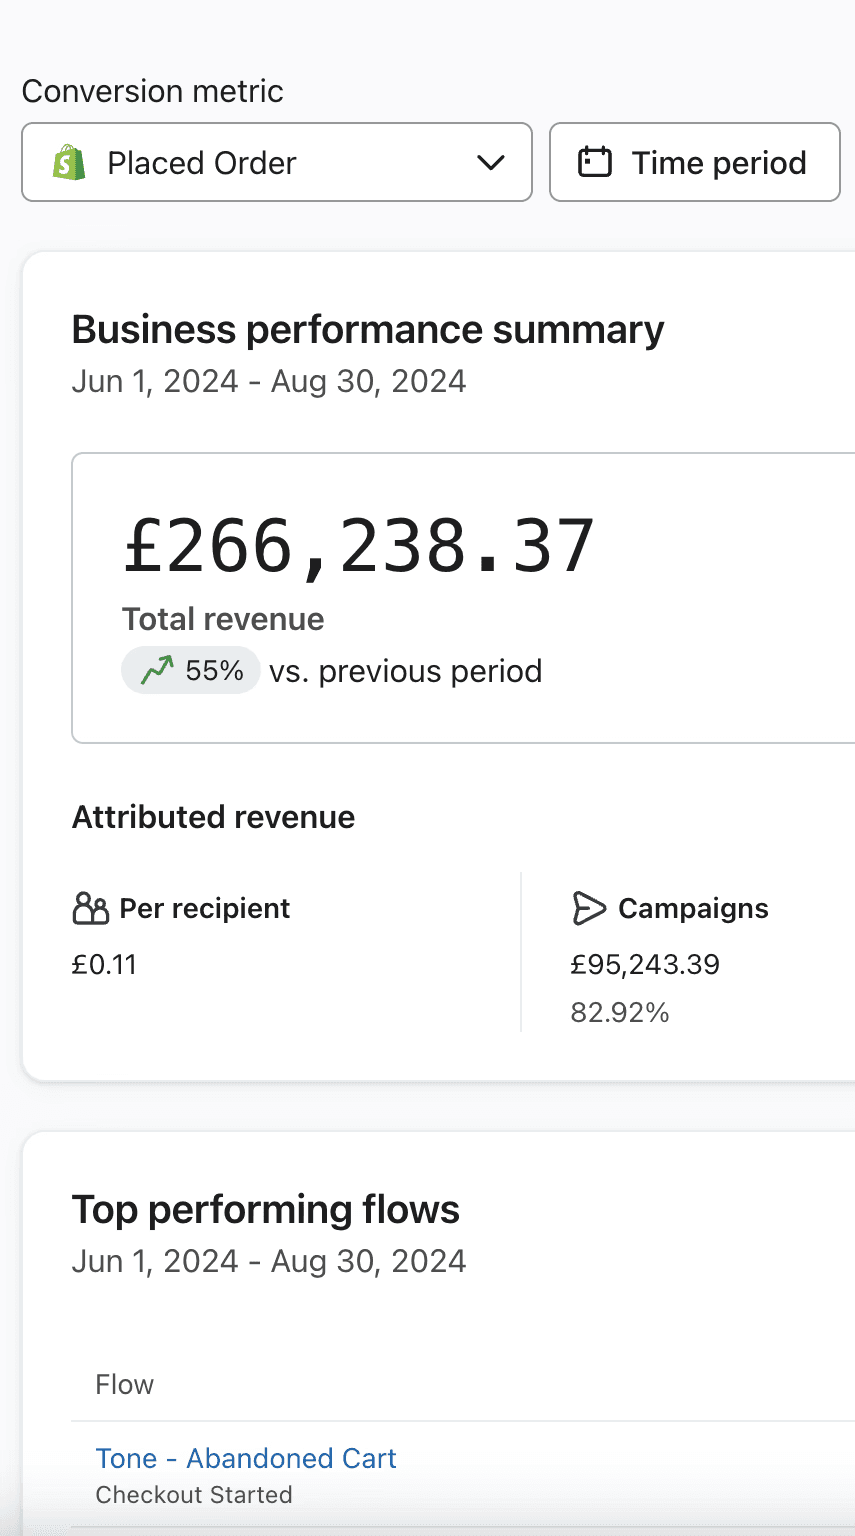Click the Checkout Started trigger label
Viewport: 855px width, 1536px height.
click(194, 1495)
